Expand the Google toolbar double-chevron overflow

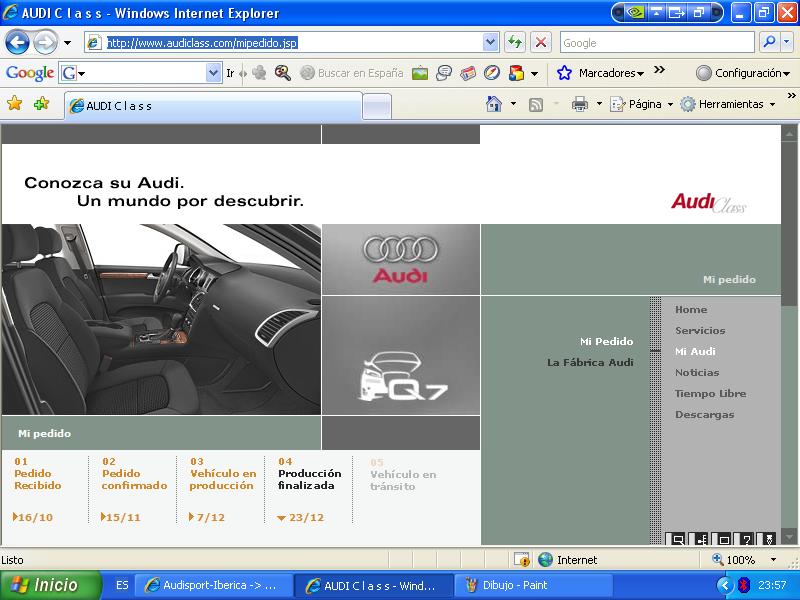click(x=660, y=70)
